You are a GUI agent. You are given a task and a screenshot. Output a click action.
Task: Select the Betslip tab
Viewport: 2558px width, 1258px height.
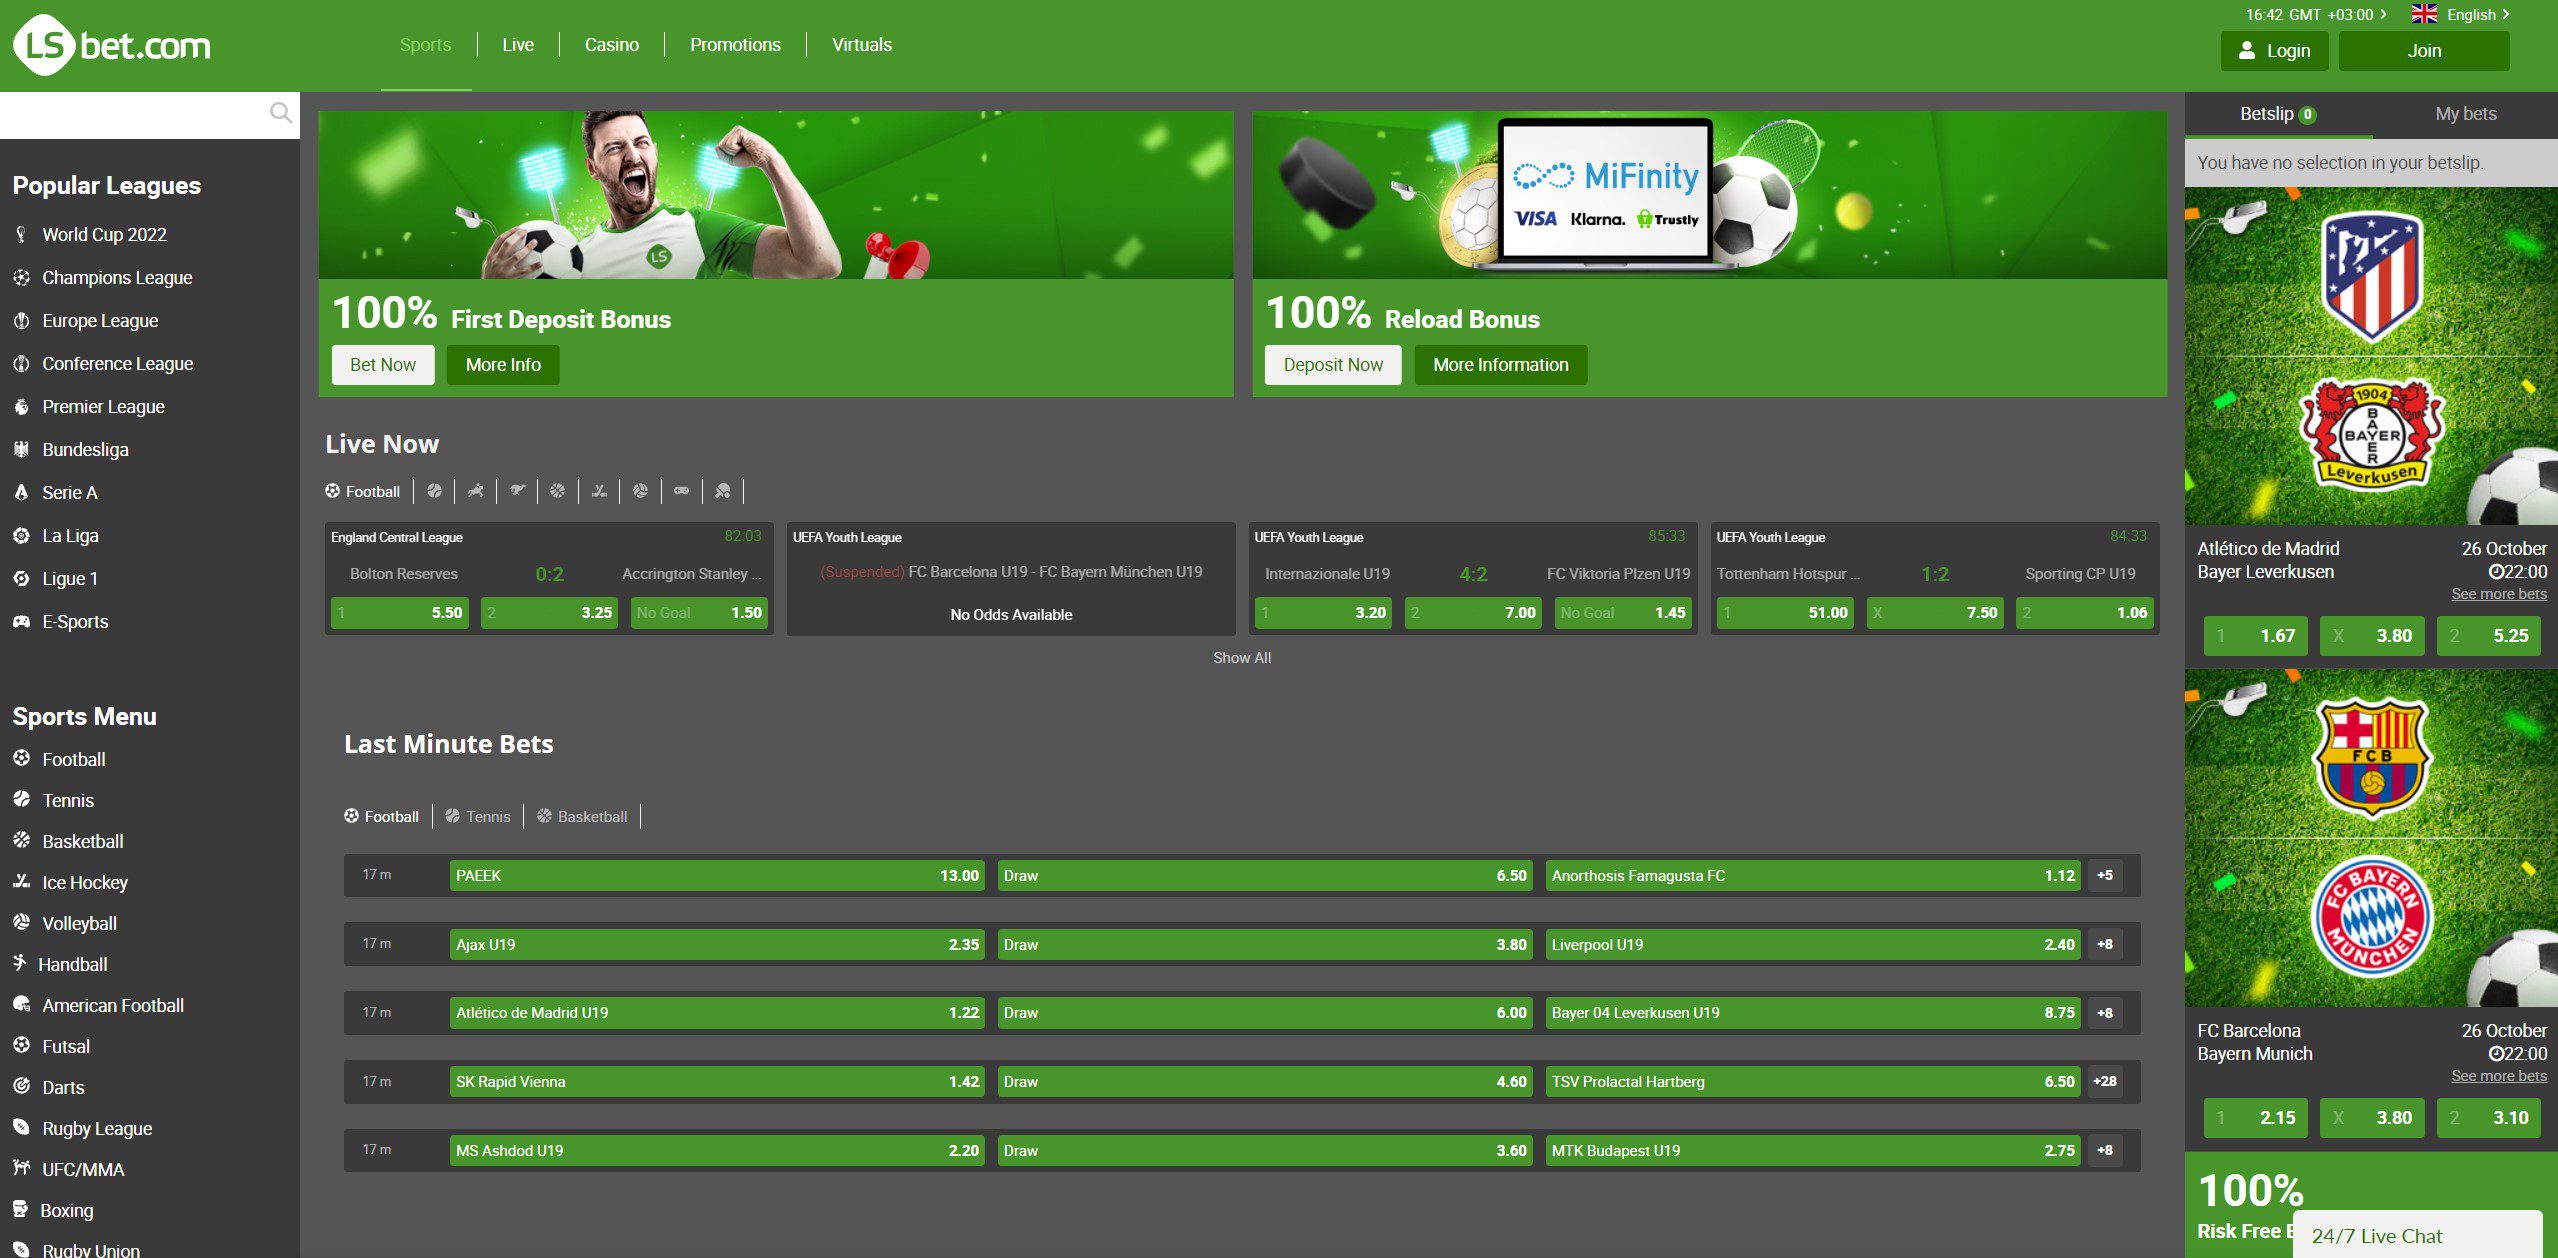click(x=2278, y=114)
